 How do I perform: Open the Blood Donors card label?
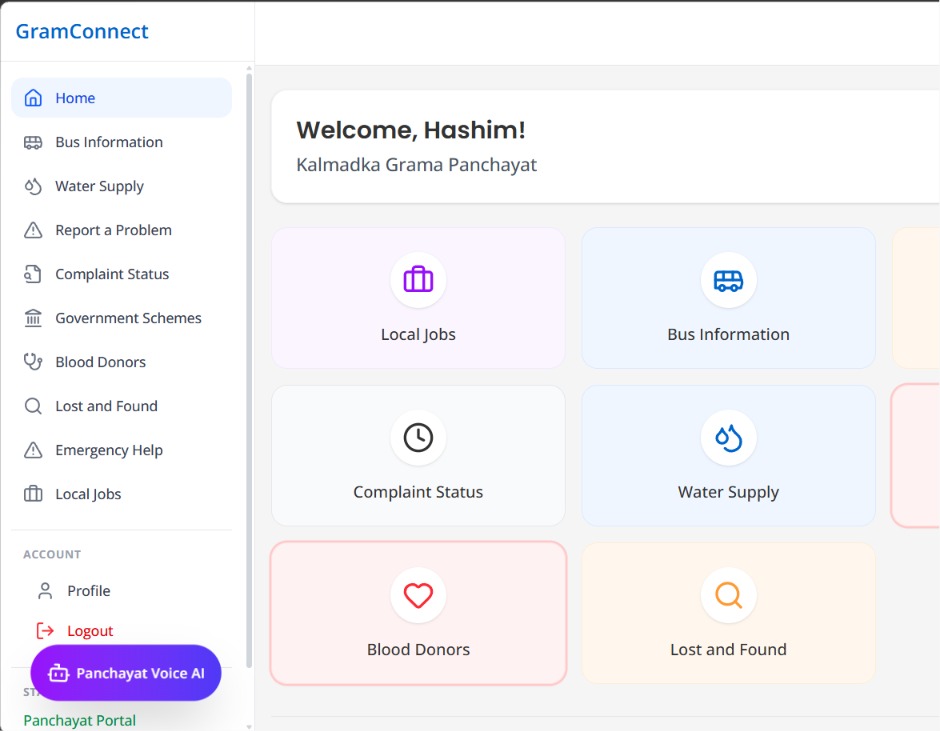[418, 649]
